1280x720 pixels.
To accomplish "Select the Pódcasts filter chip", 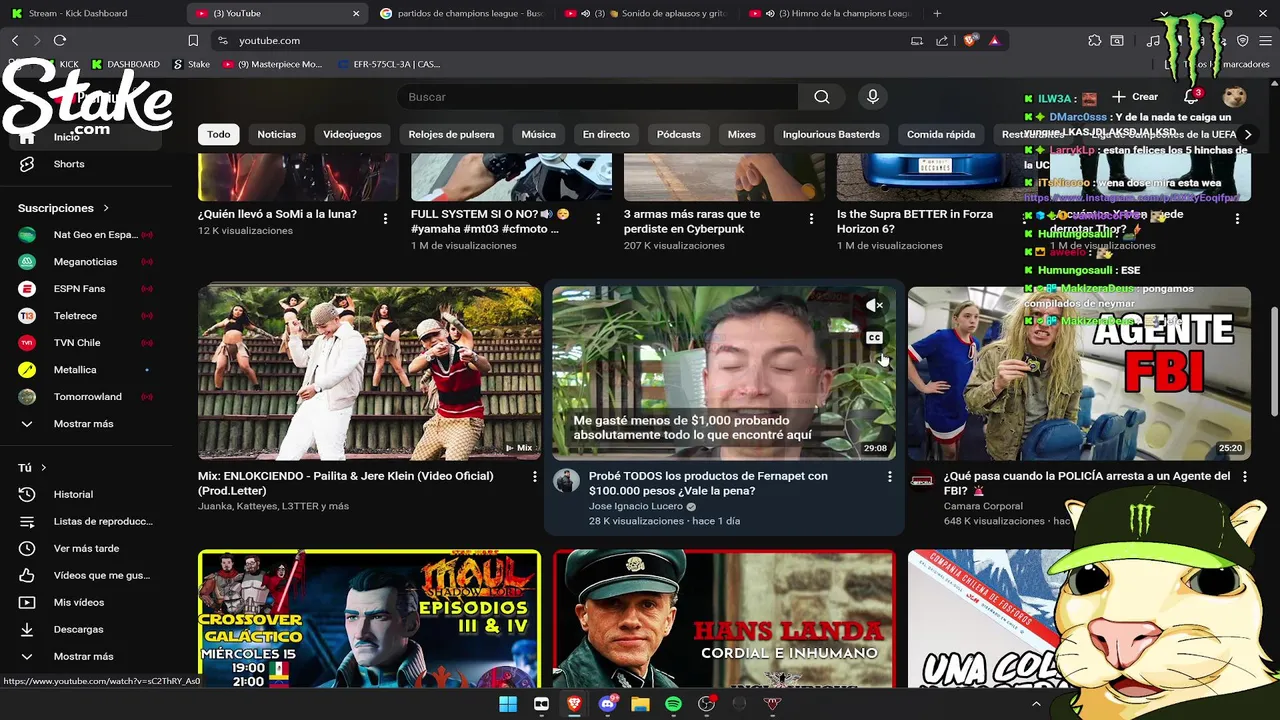I will [x=679, y=134].
